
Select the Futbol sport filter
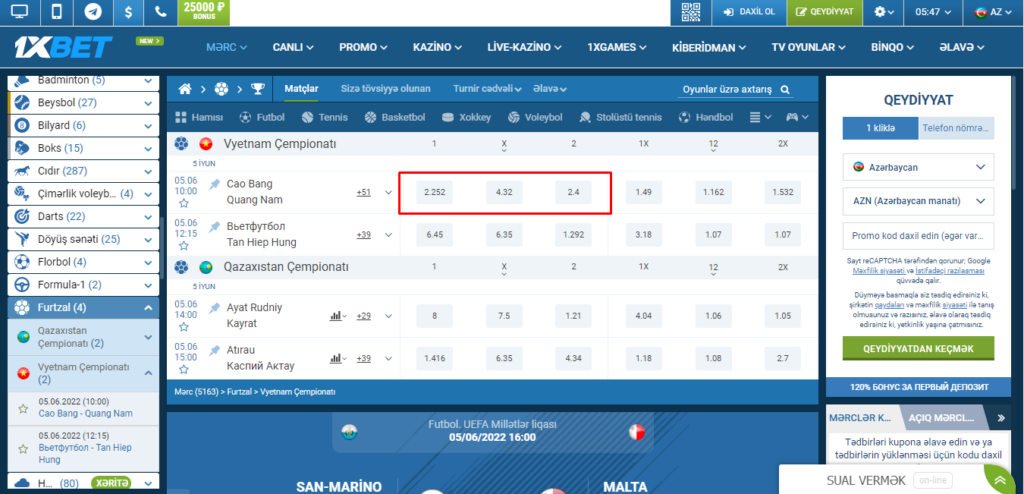262,117
